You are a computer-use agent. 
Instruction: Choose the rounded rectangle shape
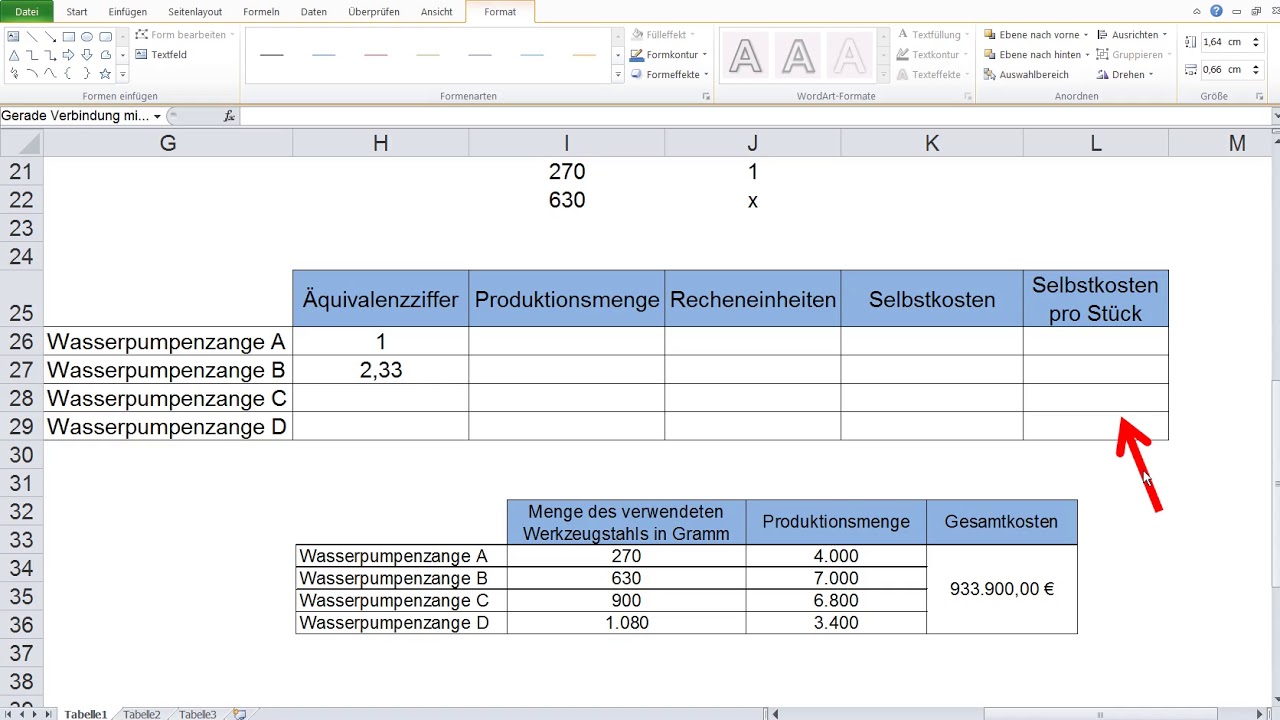pyautogui.click(x=105, y=37)
